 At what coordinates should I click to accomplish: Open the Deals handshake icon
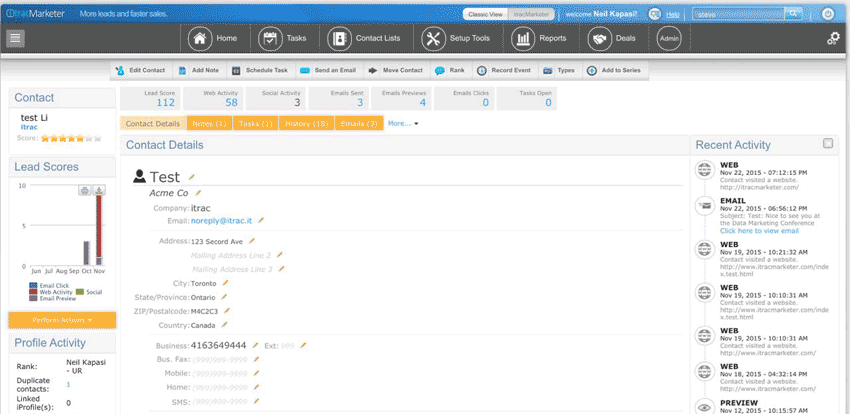pyautogui.click(x=600, y=38)
